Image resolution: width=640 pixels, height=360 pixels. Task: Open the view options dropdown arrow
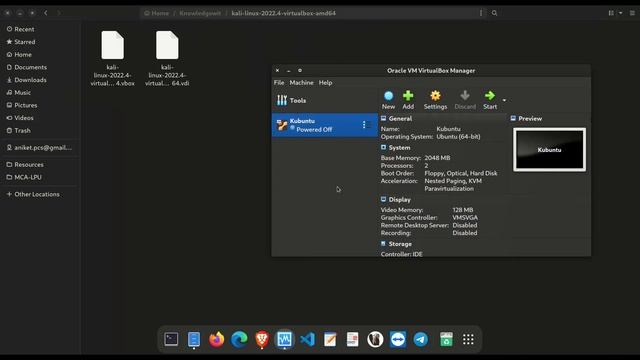click(x=620, y=13)
